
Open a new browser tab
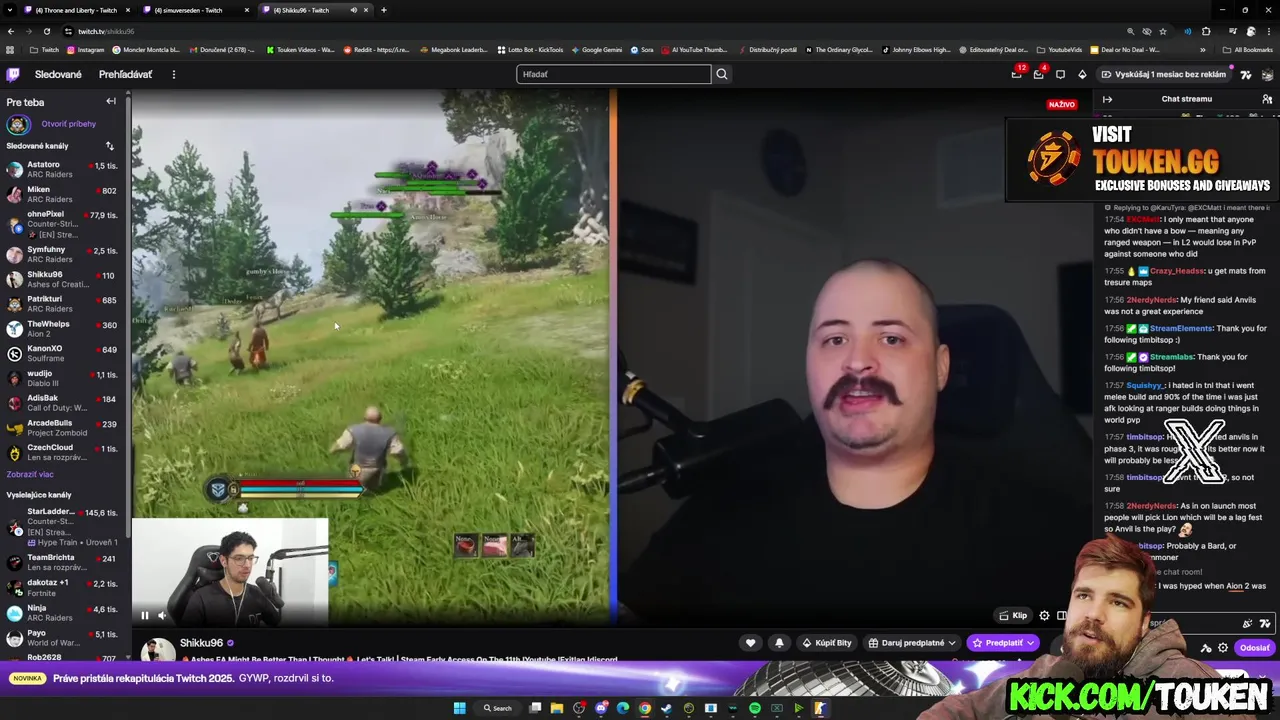tap(384, 10)
